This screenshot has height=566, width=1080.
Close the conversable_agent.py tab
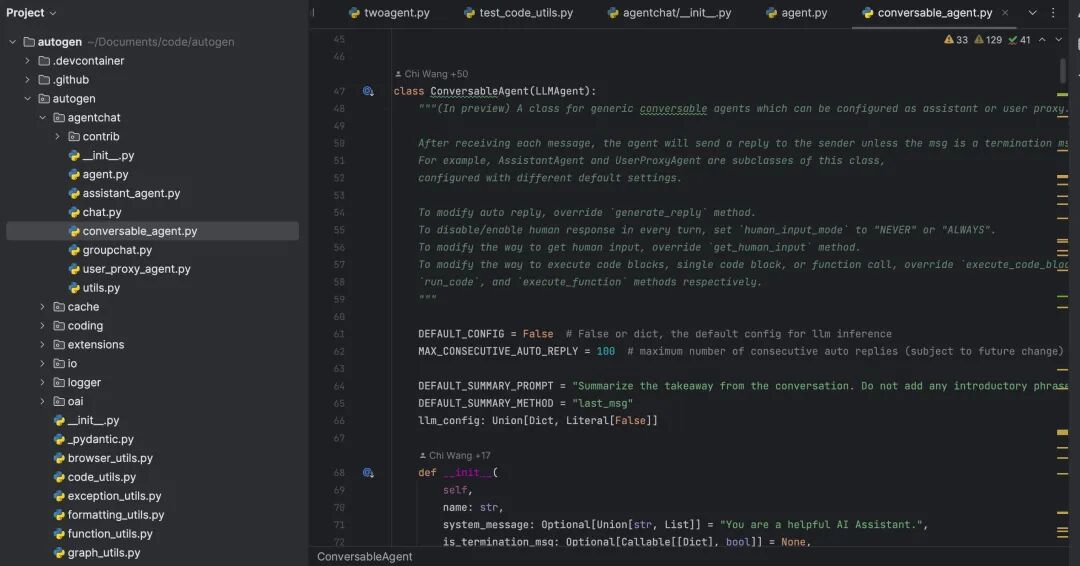click(x=1005, y=13)
